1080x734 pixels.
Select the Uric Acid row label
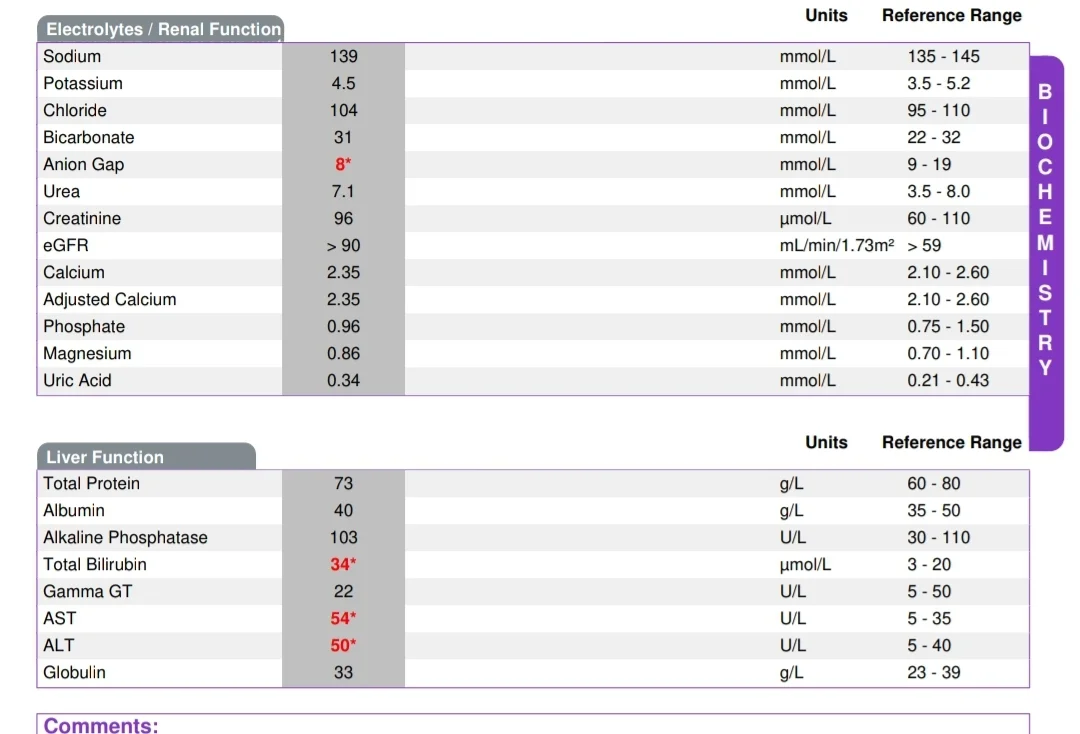(x=77, y=380)
